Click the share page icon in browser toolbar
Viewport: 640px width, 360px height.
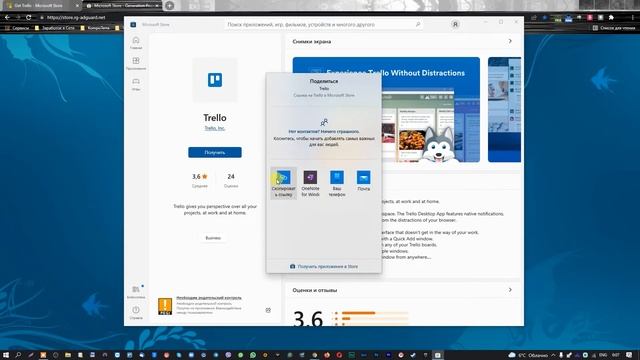[533, 18]
